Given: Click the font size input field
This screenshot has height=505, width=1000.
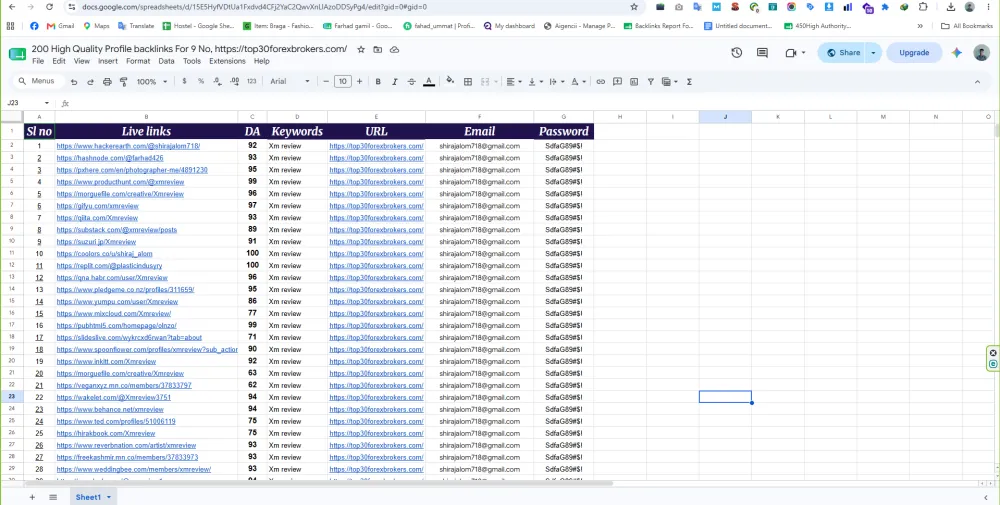Looking at the screenshot, I should click(x=342, y=82).
